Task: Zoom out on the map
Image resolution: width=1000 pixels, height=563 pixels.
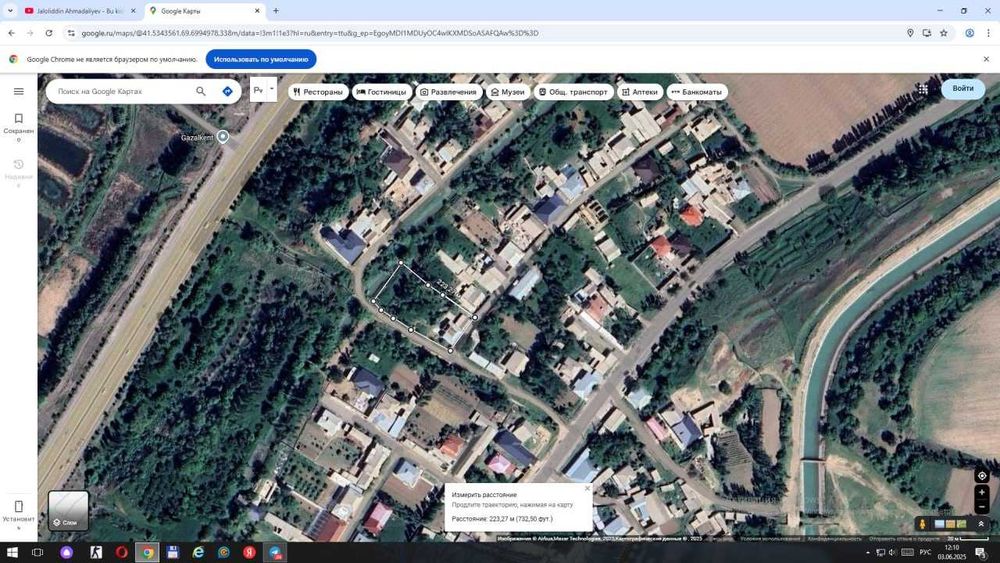Action: [x=982, y=507]
